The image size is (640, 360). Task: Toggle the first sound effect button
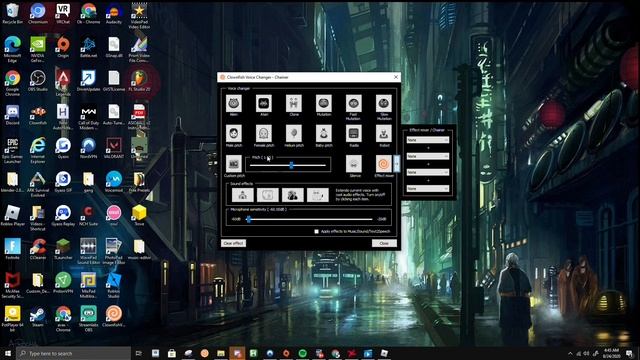coord(242,195)
